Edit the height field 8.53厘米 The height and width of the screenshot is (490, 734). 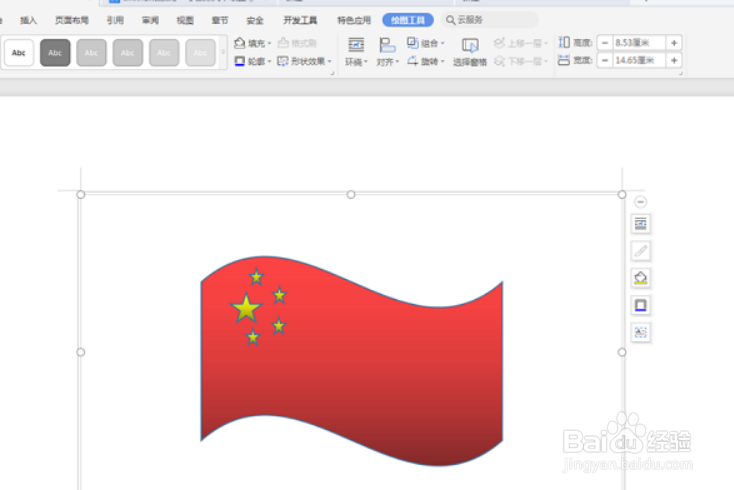[x=639, y=43]
